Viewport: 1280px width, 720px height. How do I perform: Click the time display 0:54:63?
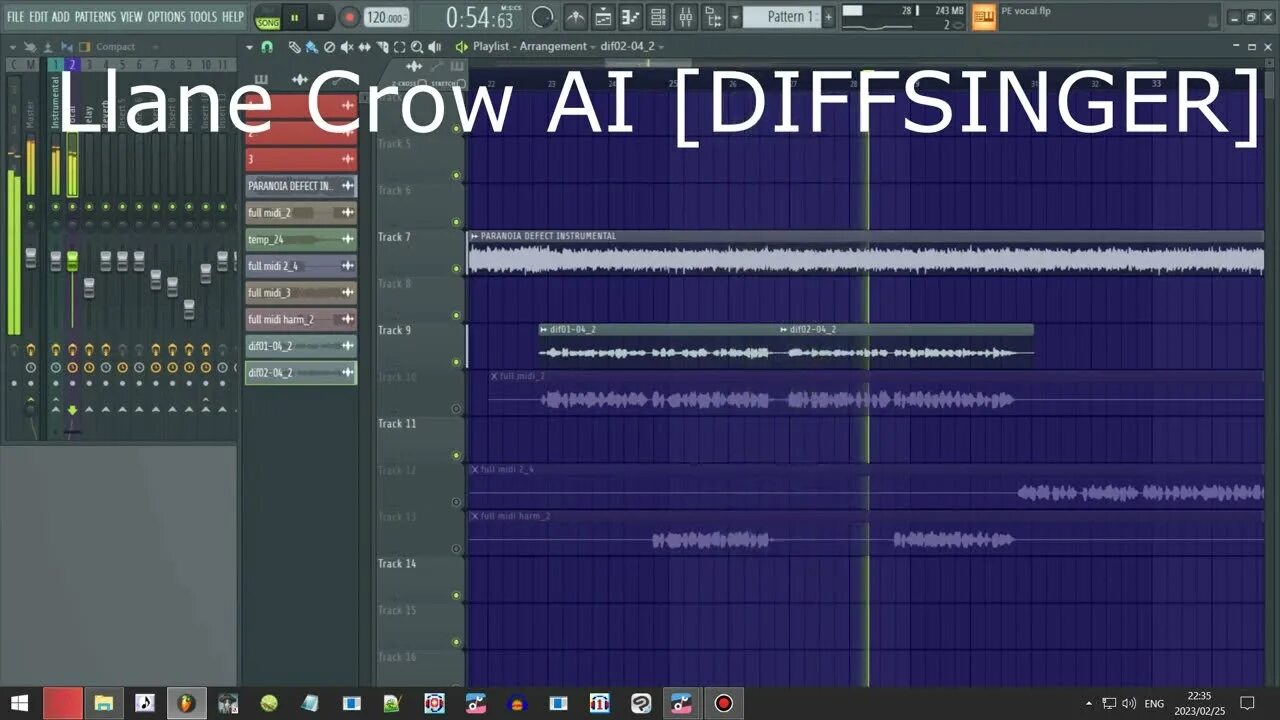click(480, 17)
